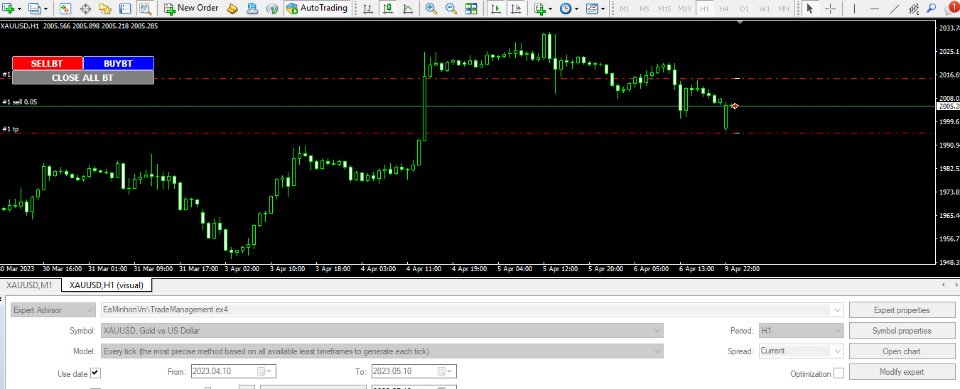Toggle the Strategy Tester magnifier icon

145,9
